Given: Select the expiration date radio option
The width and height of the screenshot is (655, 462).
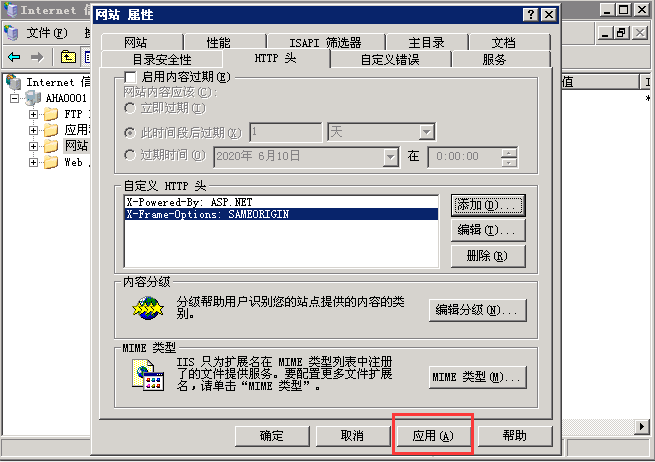Looking at the screenshot, I should pyautogui.click(x=130, y=155).
